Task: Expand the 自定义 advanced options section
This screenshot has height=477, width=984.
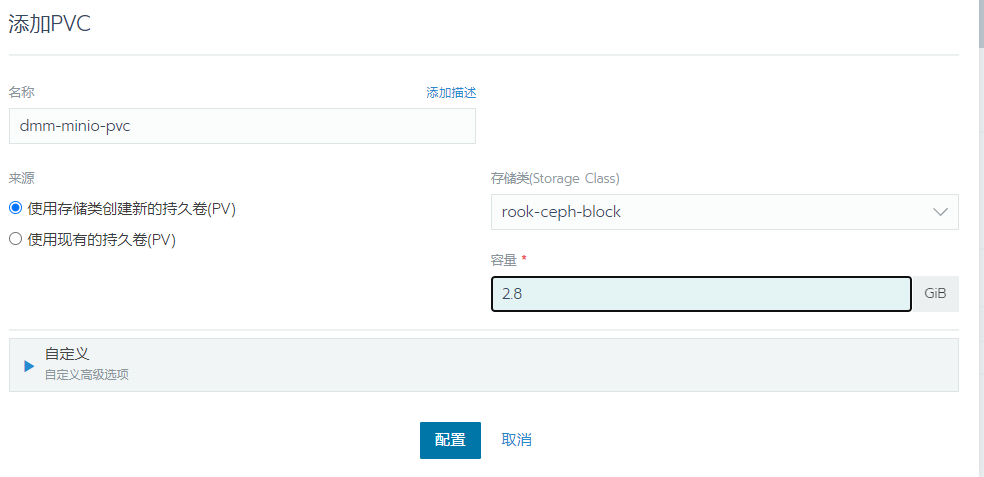Action: [484, 365]
